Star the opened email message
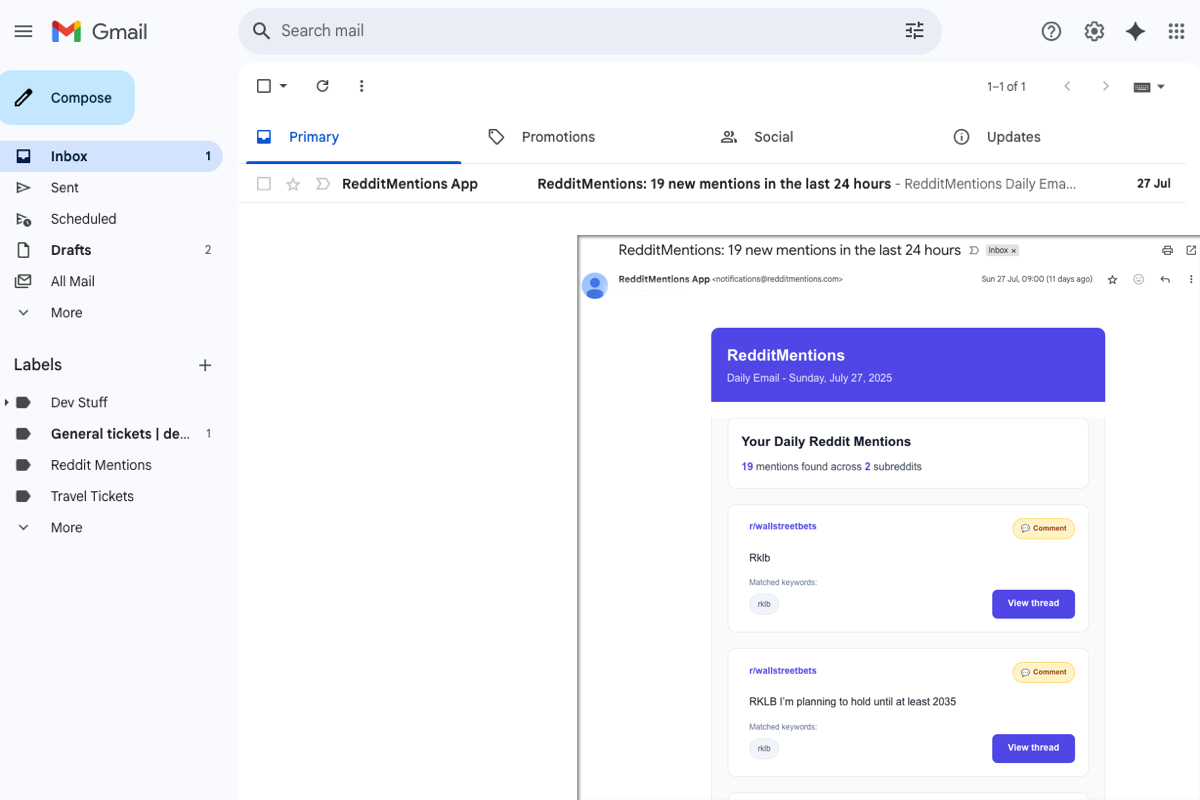 (x=1112, y=280)
